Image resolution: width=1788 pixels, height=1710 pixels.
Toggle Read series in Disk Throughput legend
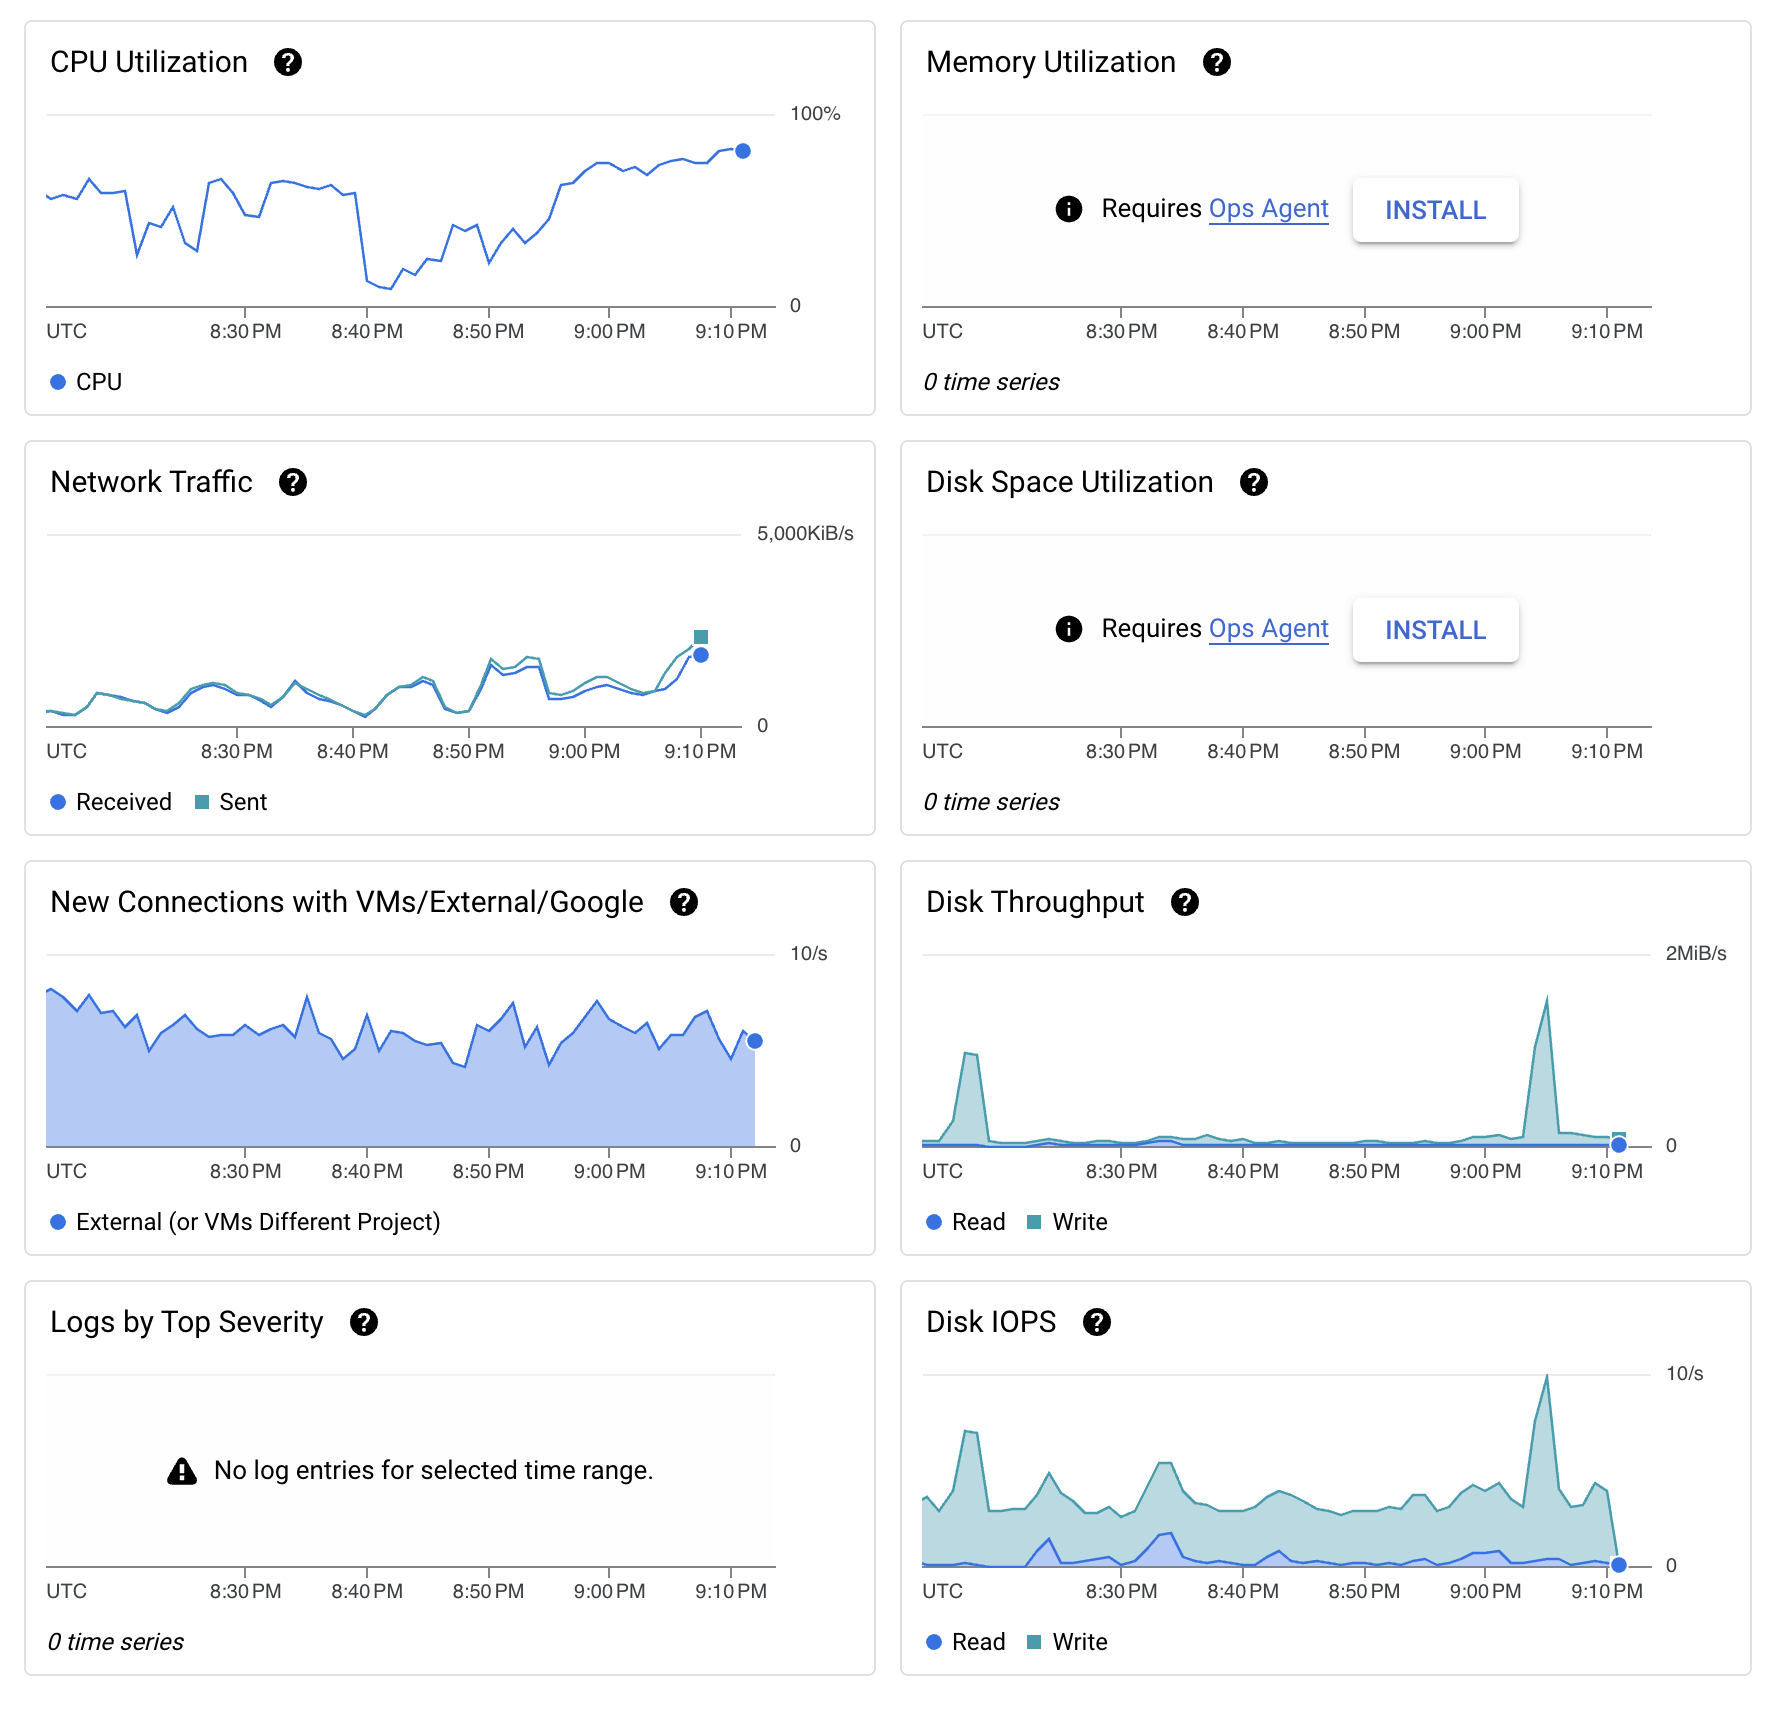pyautogui.click(x=966, y=1222)
